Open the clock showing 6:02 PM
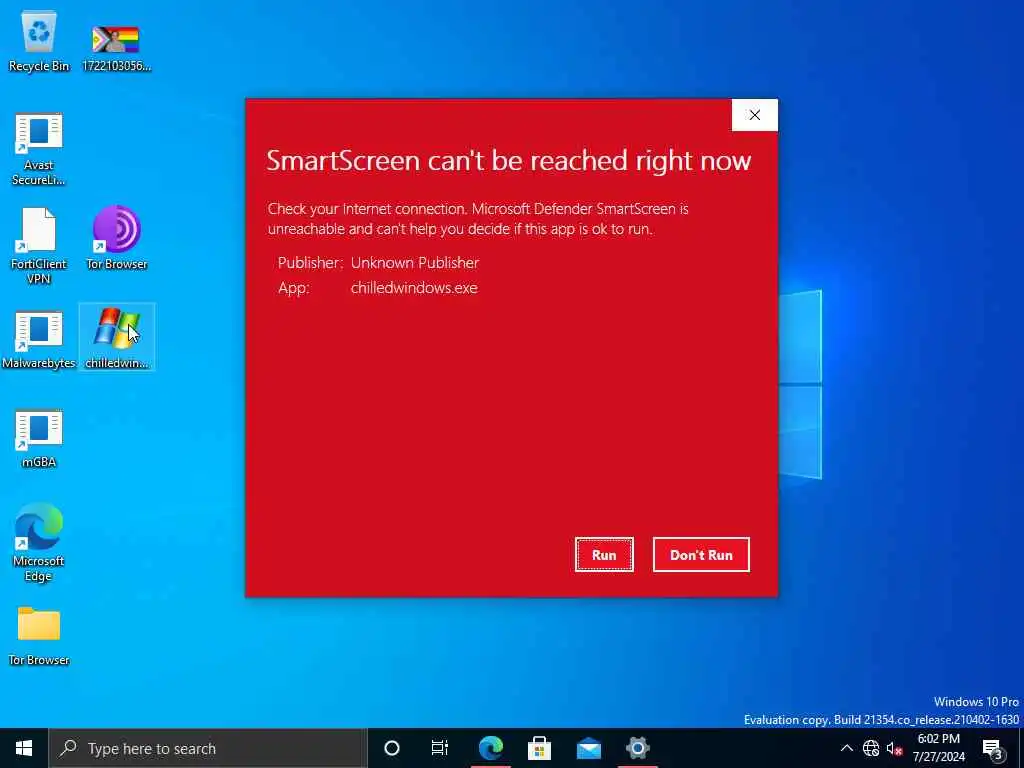Viewport: 1024px width, 768px height. point(938,748)
